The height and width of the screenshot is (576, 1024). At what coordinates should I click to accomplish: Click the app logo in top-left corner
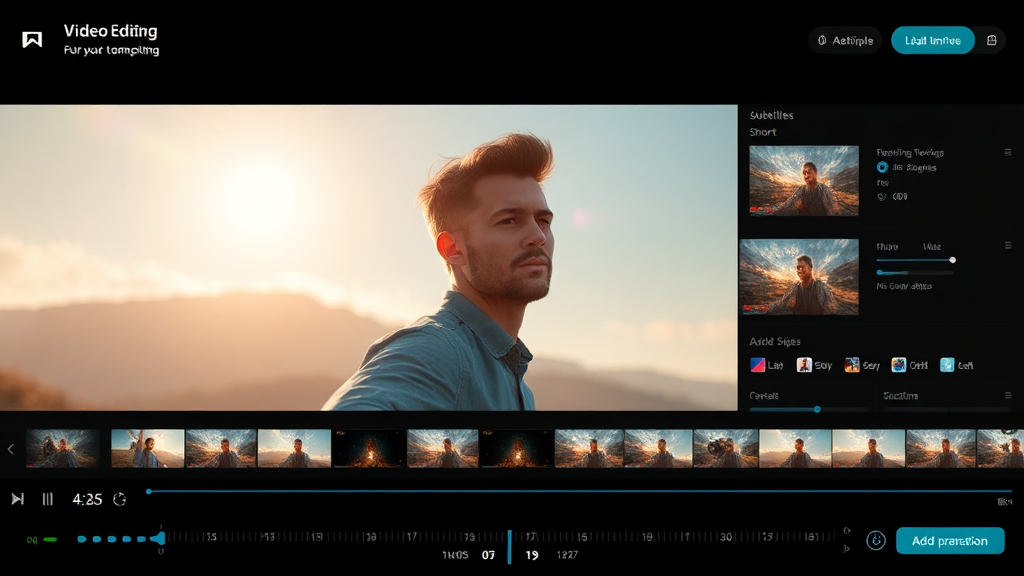(x=32, y=40)
